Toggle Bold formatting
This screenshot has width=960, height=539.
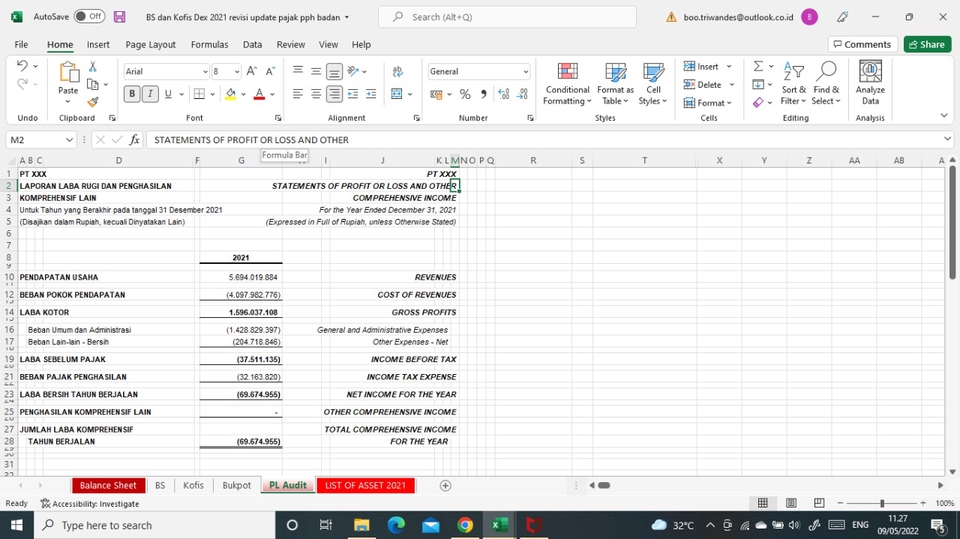coord(132,94)
